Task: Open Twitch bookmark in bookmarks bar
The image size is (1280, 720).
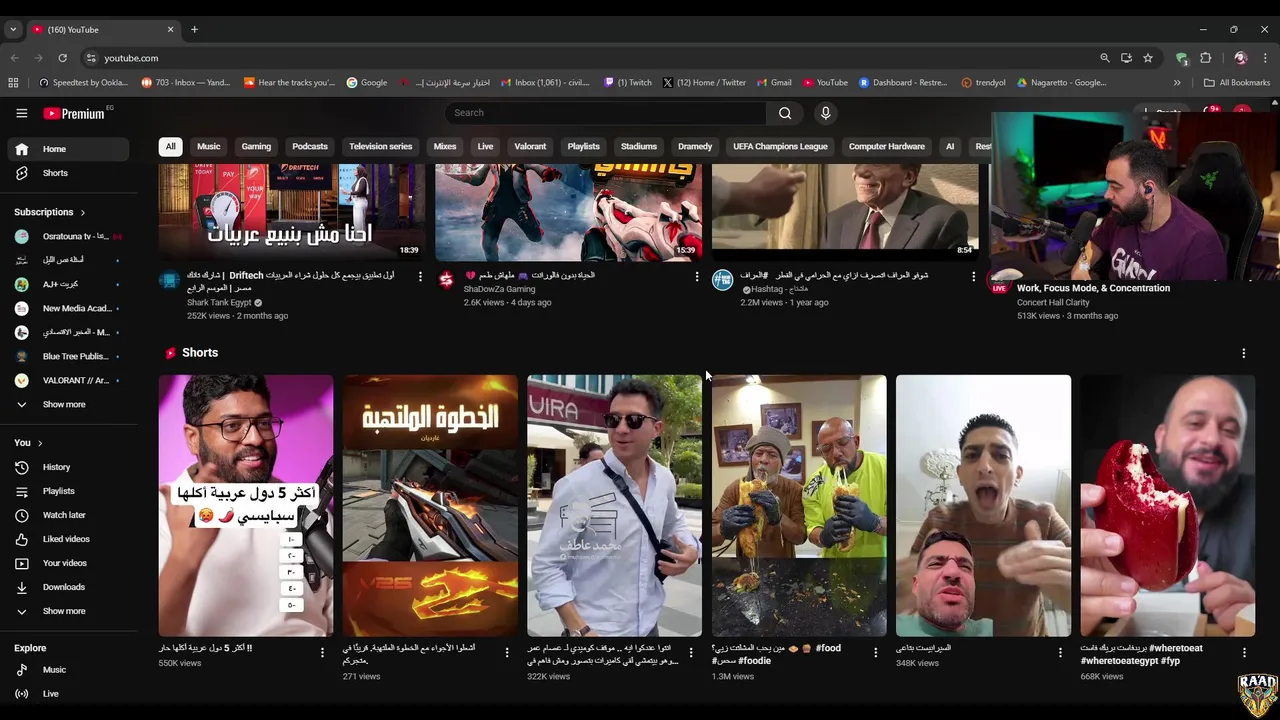Action: tap(628, 83)
